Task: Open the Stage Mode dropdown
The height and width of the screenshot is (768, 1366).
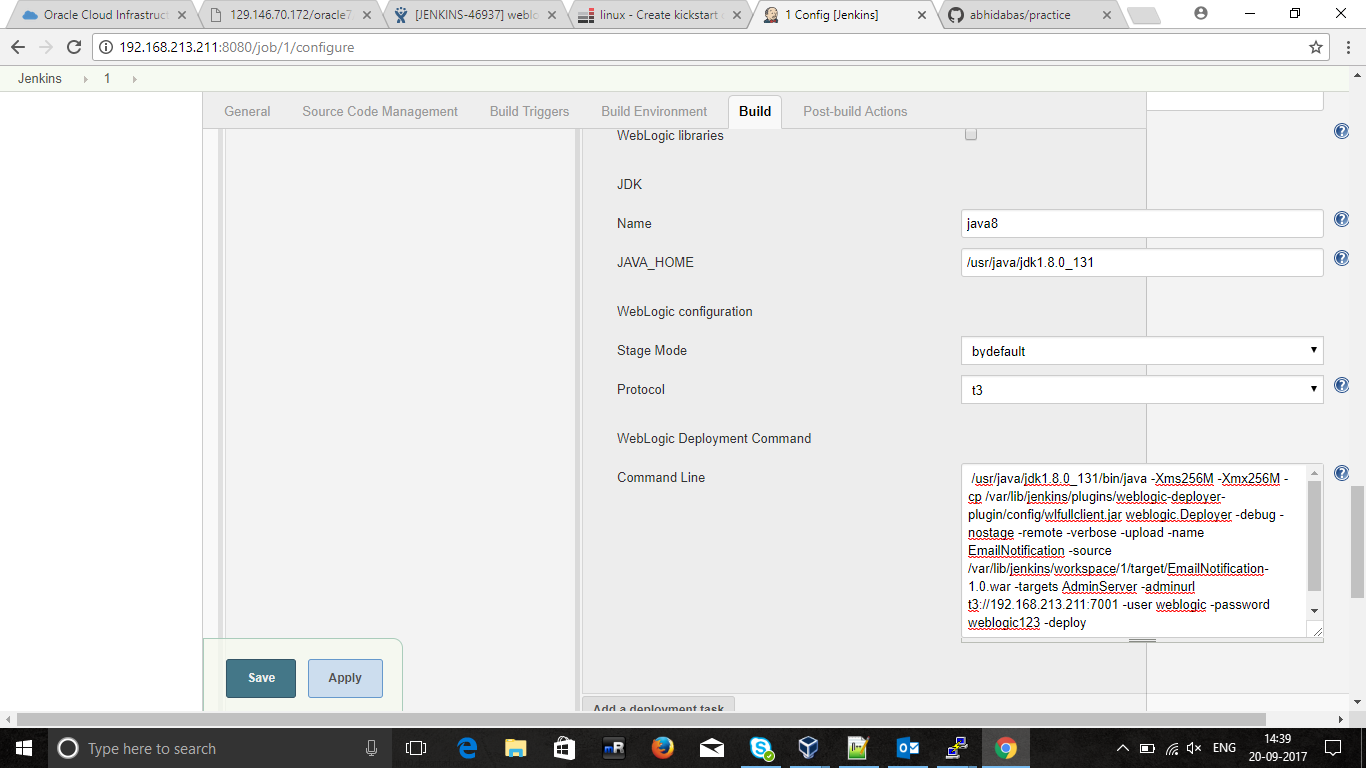Action: (x=1141, y=351)
